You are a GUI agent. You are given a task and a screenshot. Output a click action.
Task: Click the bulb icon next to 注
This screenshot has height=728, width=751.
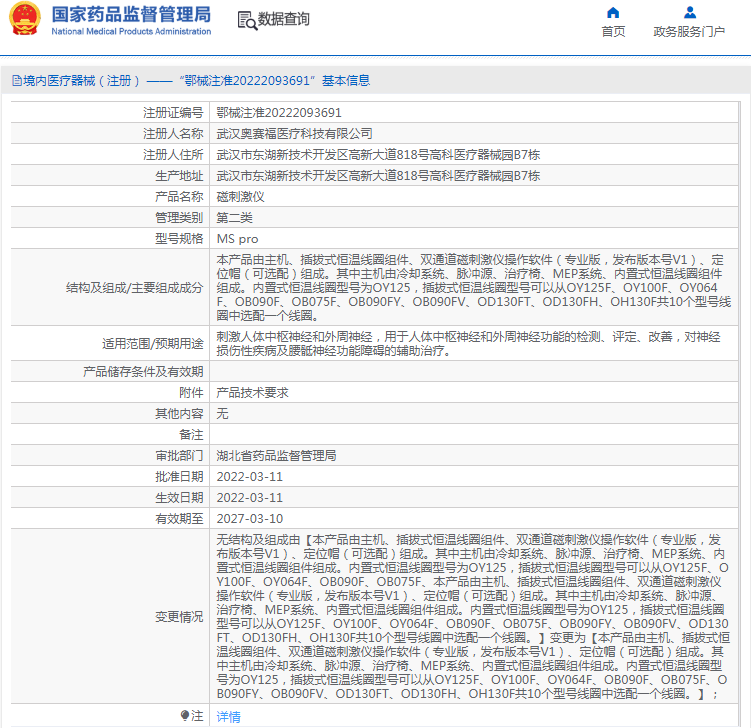pos(185,716)
